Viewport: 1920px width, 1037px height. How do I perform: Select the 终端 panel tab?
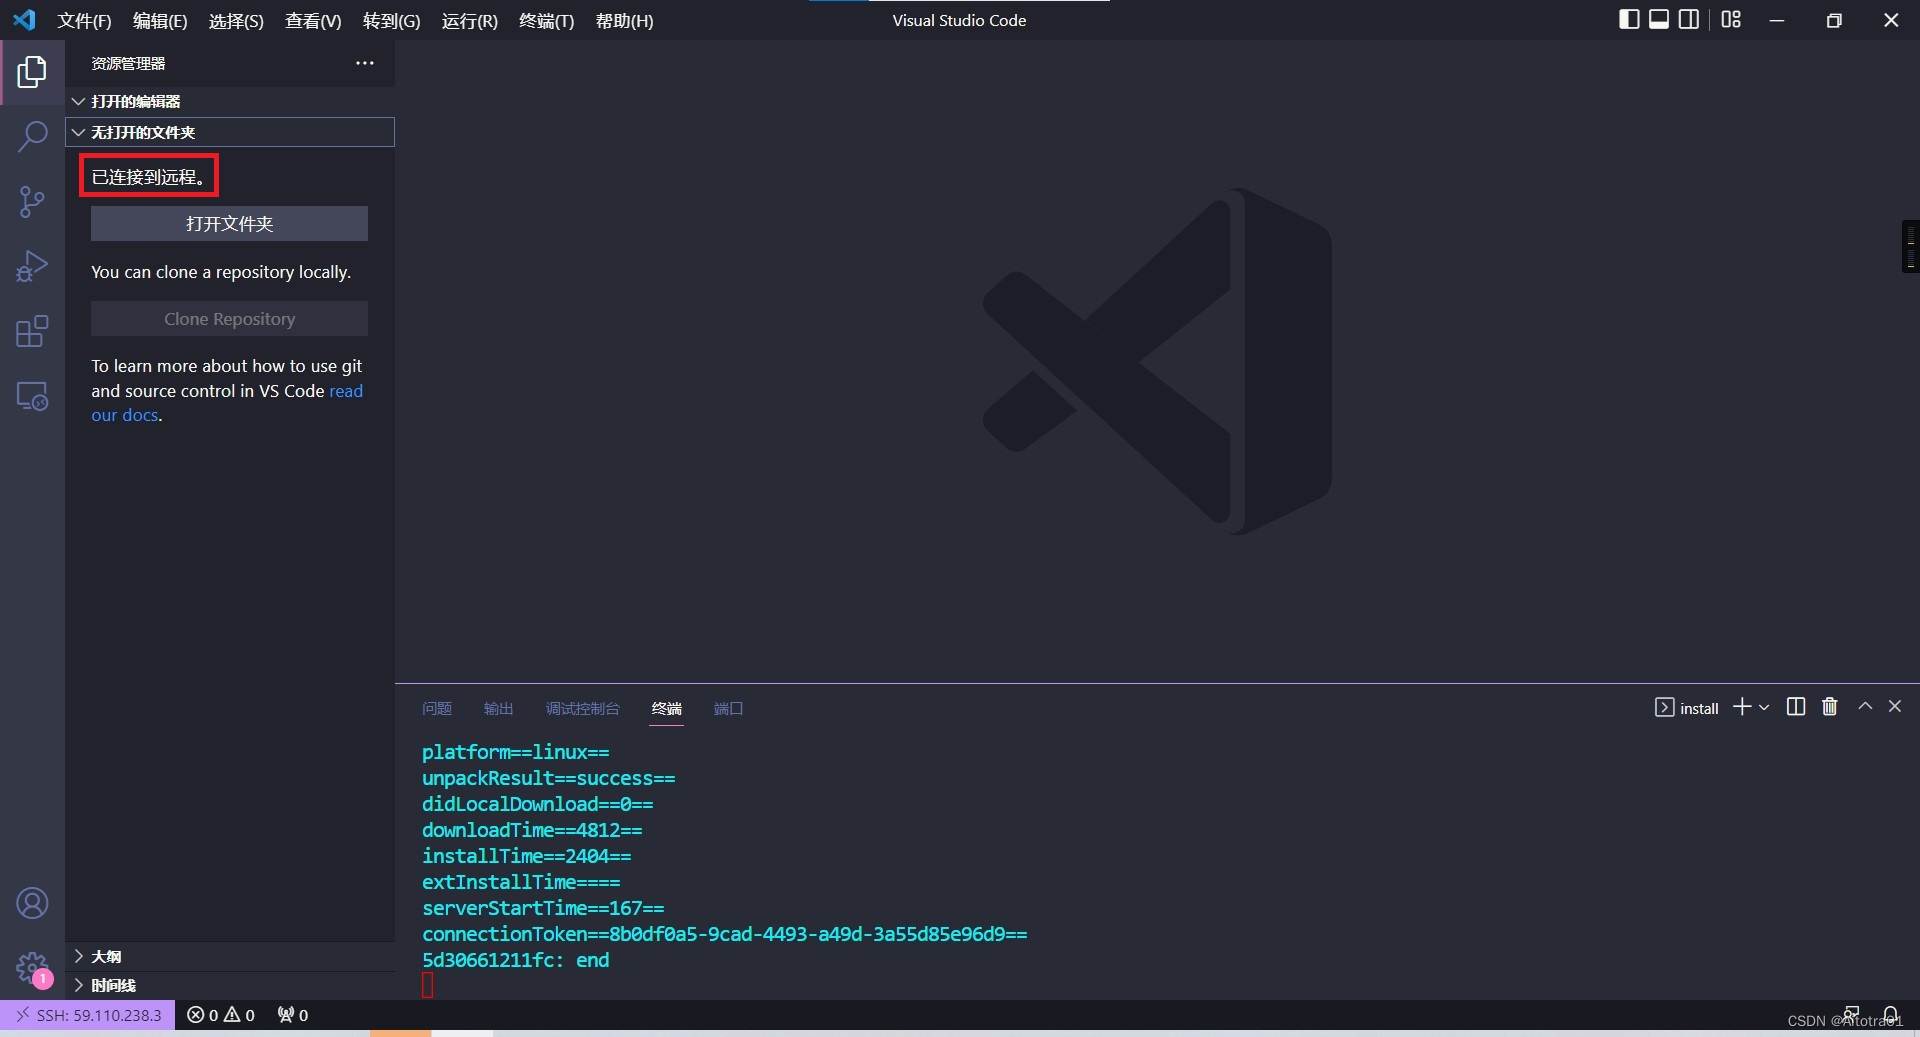coord(666,708)
